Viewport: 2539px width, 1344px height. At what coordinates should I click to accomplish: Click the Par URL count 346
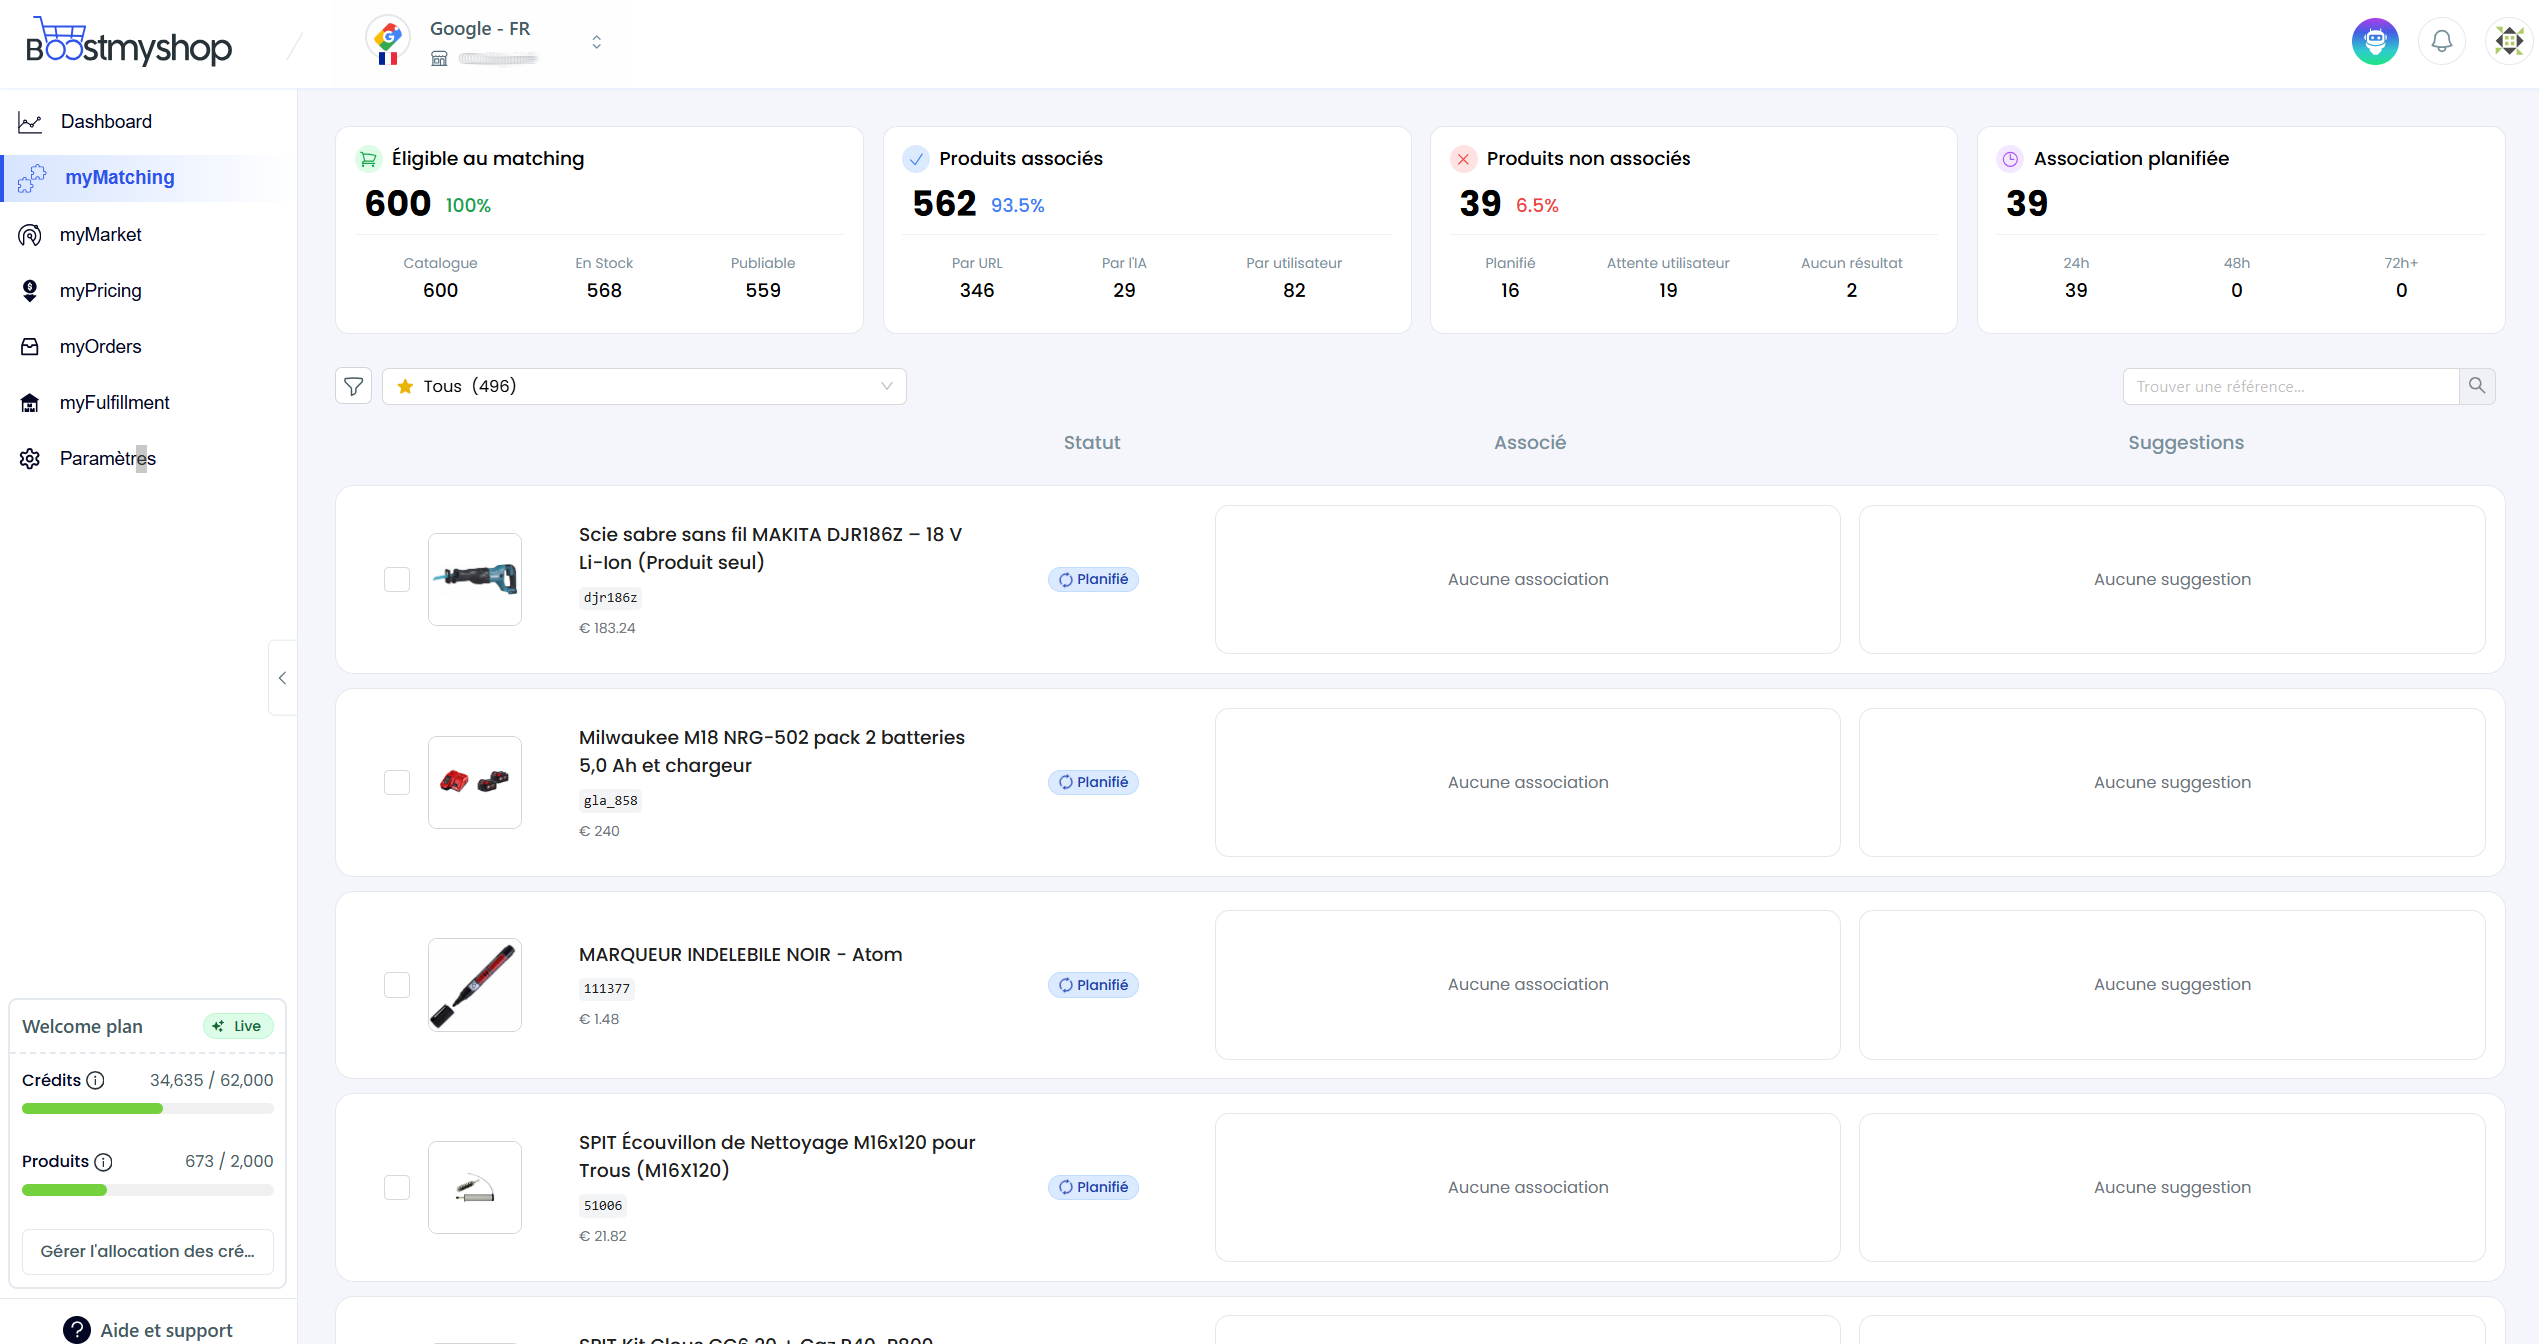977,291
